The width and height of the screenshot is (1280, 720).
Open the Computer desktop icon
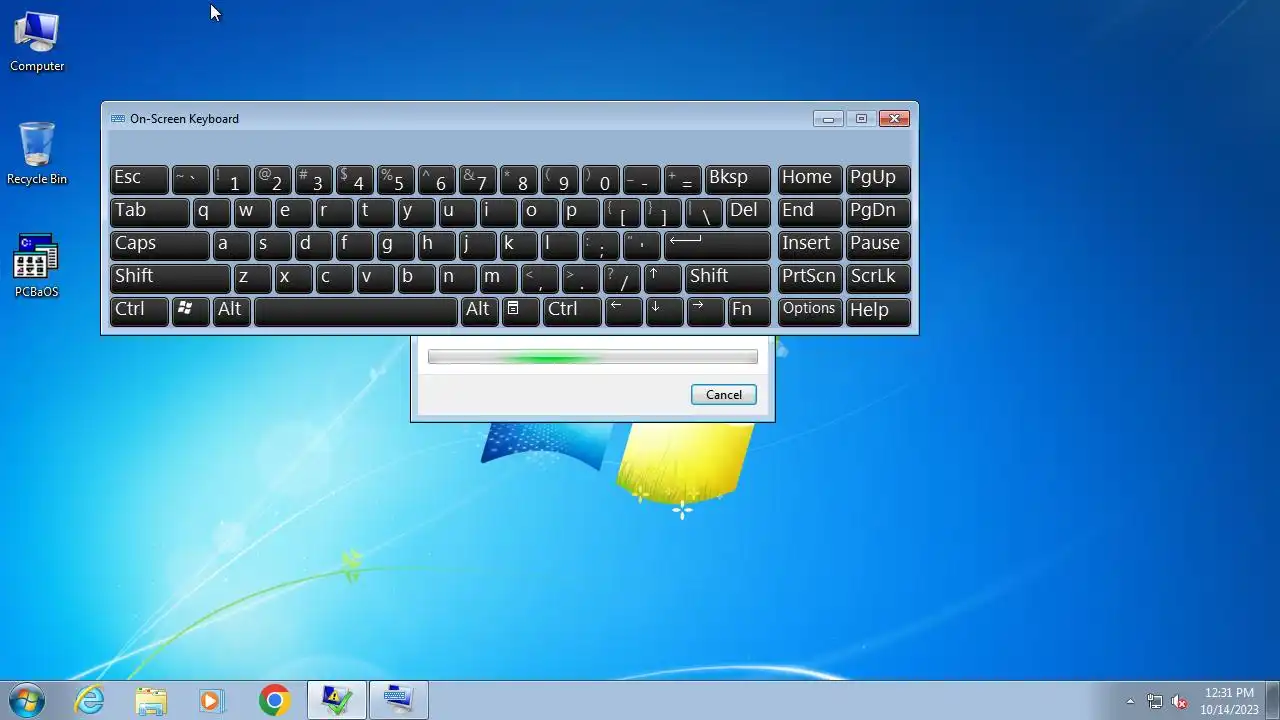click(x=37, y=42)
